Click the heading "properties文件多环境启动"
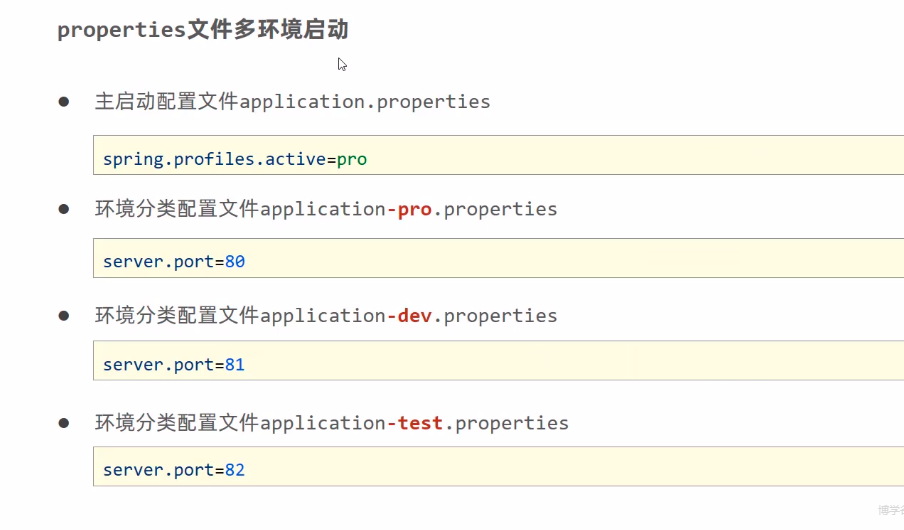This screenshot has height=530, width=904. (203, 30)
